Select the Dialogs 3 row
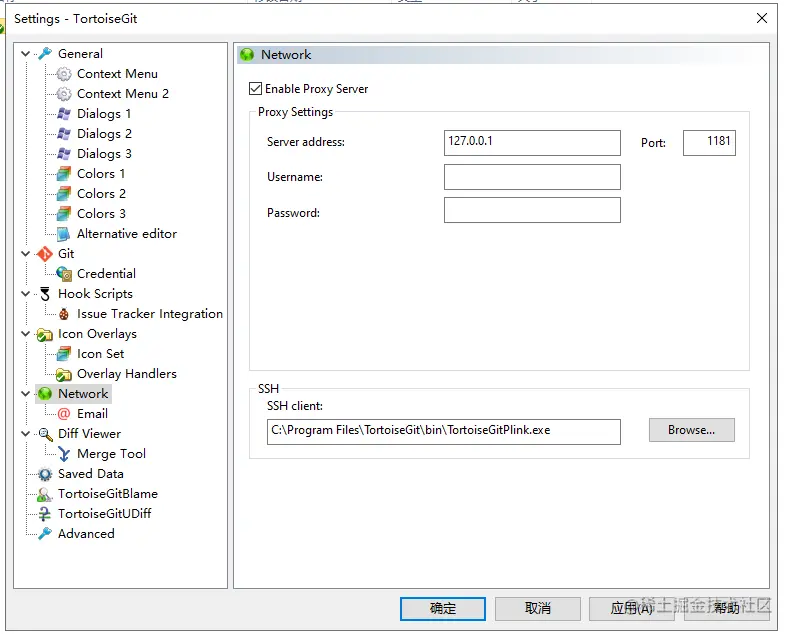The width and height of the screenshot is (791, 634). click(104, 154)
